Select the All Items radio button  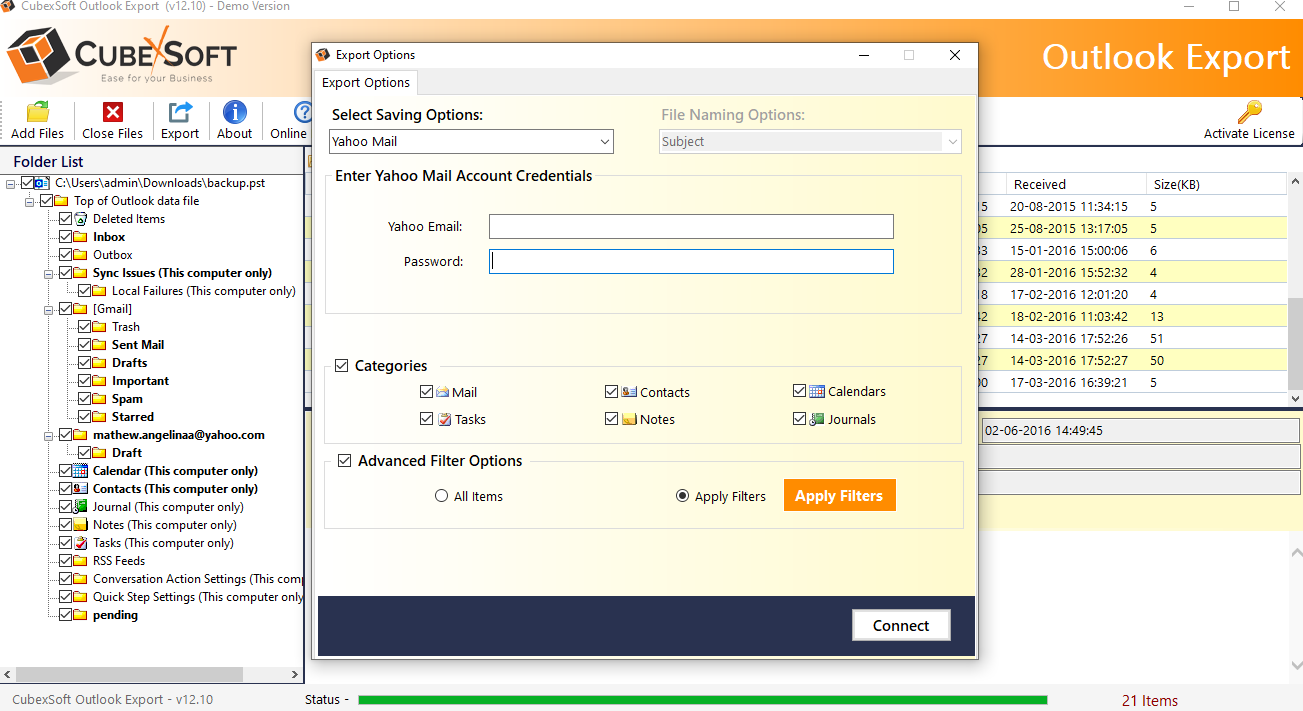(442, 496)
